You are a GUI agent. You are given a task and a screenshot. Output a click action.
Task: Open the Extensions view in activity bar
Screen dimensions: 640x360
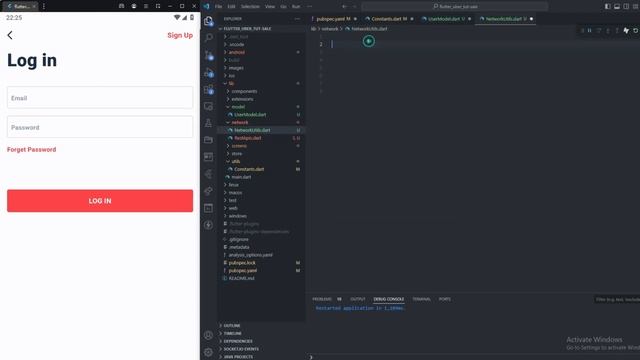(208, 90)
